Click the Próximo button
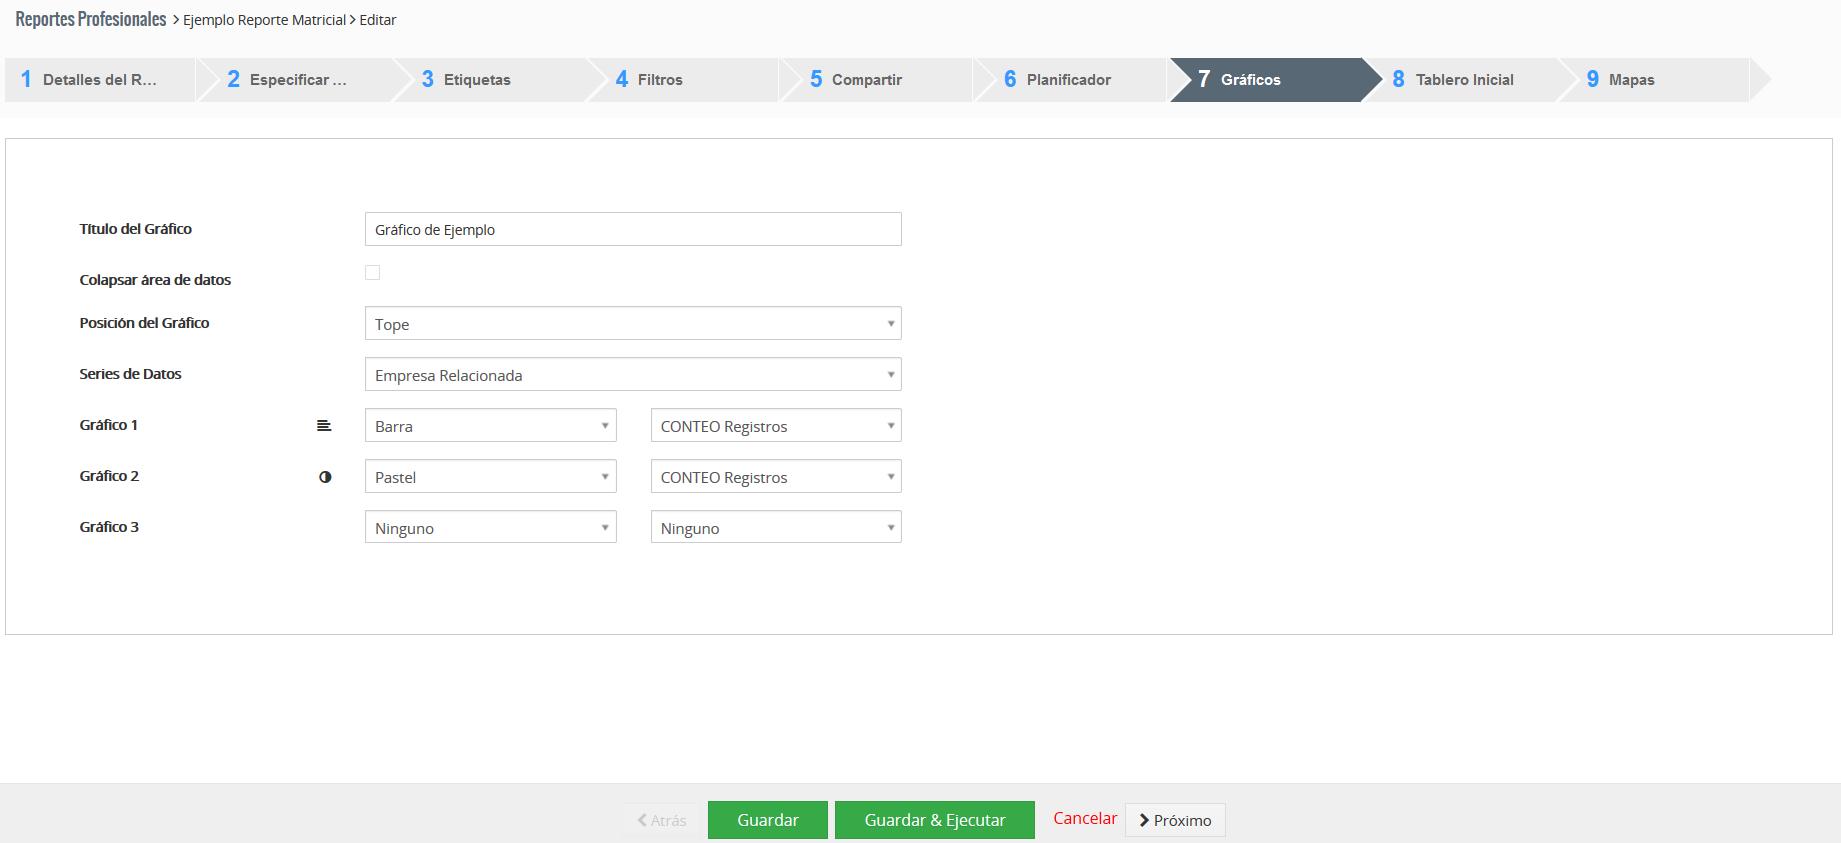 click(x=1175, y=820)
